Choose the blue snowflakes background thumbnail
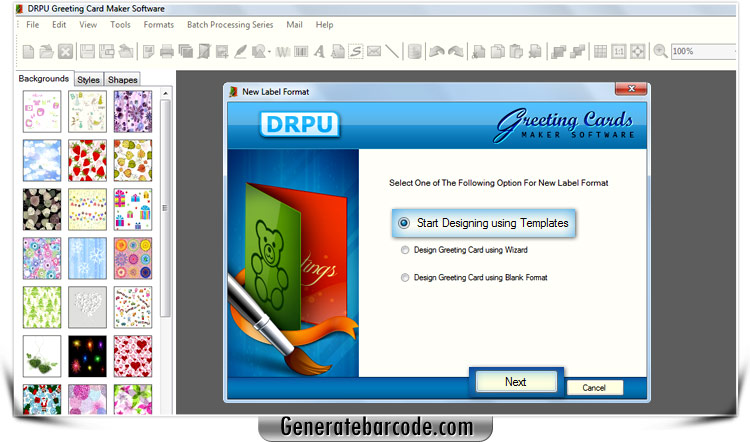Image resolution: width=750 pixels, height=442 pixels. click(x=87, y=258)
